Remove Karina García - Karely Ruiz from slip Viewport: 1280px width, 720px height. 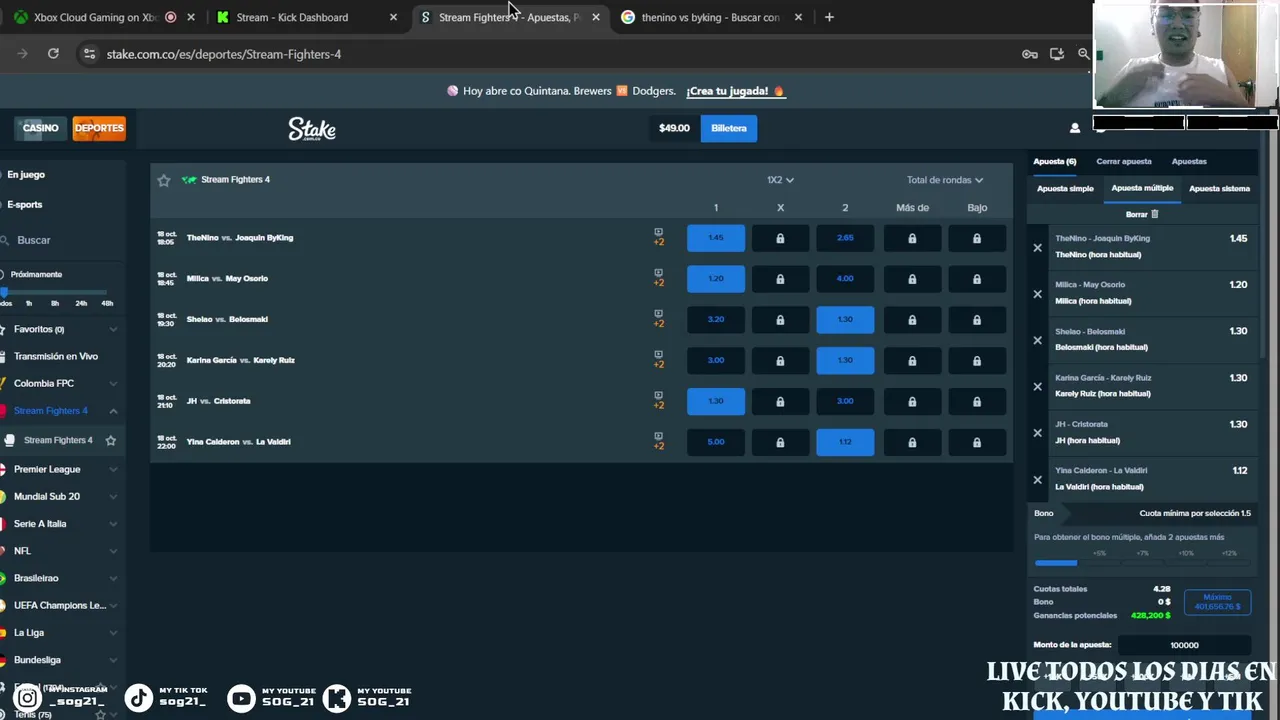coord(1037,387)
